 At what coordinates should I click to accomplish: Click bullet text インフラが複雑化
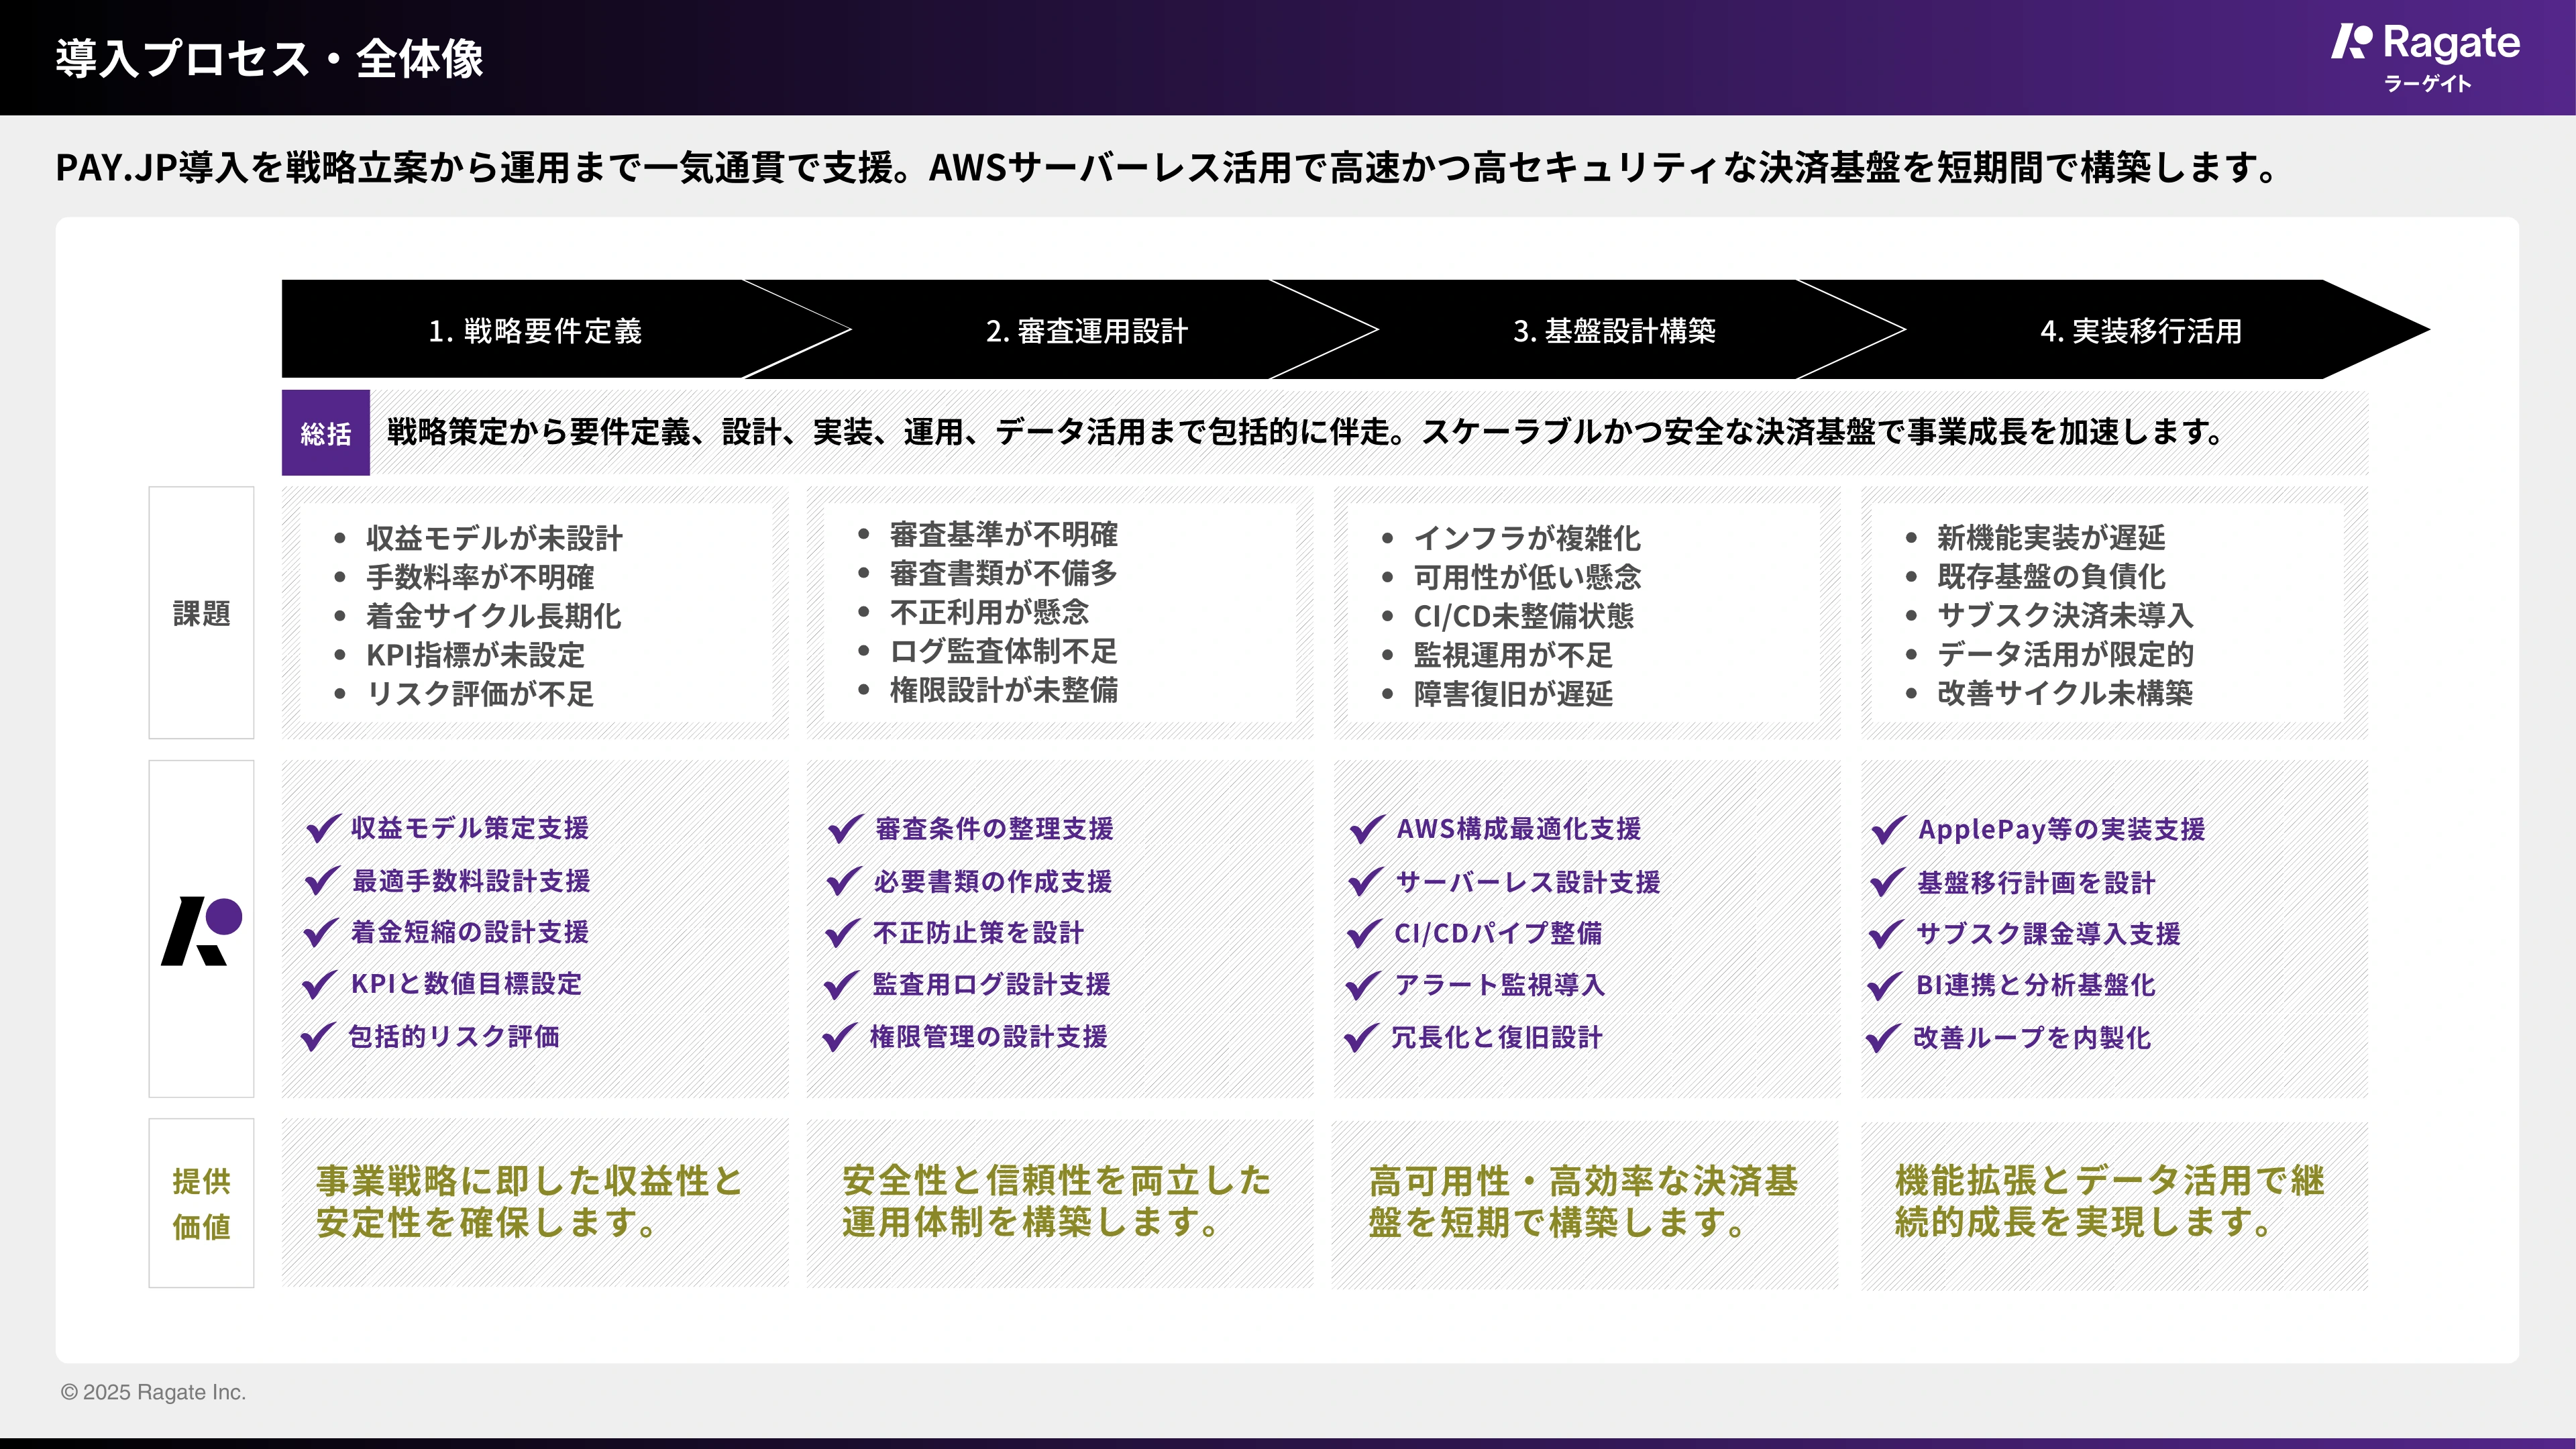pyautogui.click(x=1527, y=538)
